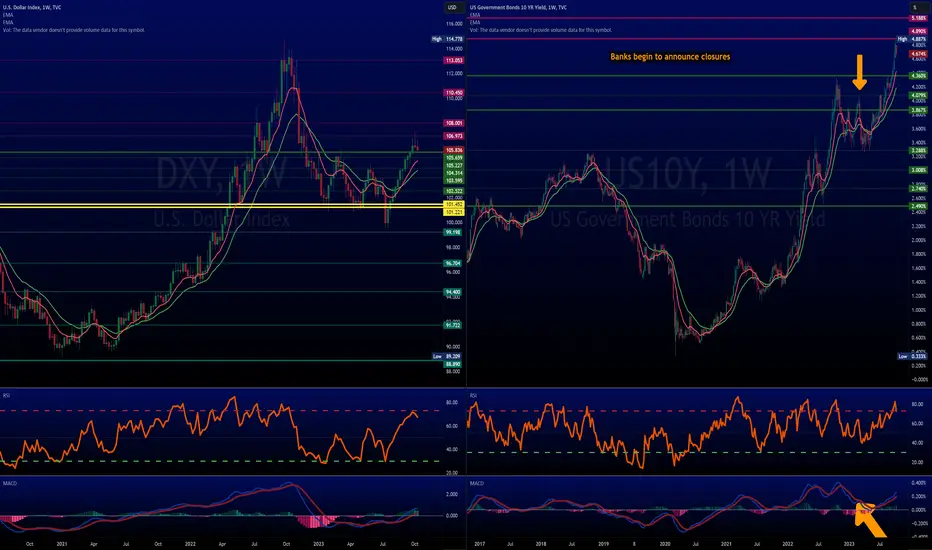Select the MACD pane label under US10Y chart

pyautogui.click(x=477, y=483)
